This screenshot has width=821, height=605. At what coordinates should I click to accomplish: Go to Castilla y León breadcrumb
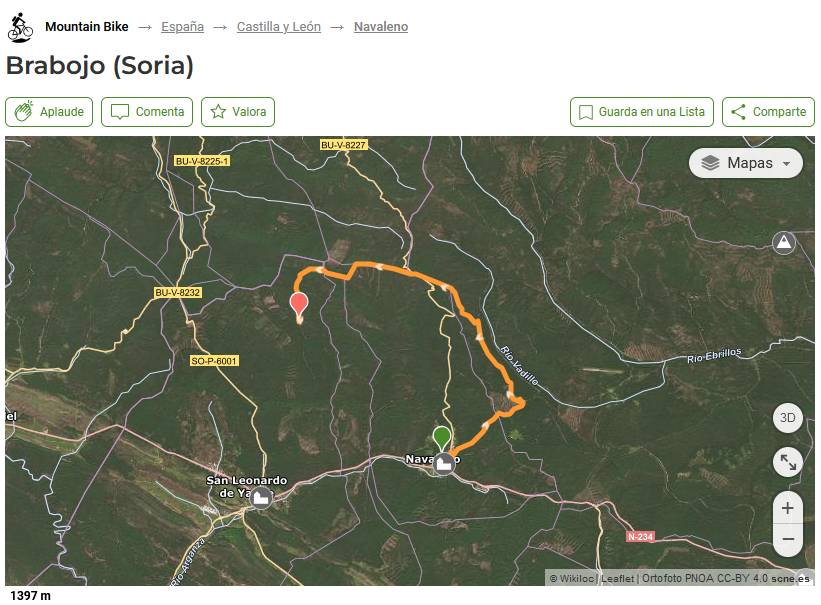point(279,27)
